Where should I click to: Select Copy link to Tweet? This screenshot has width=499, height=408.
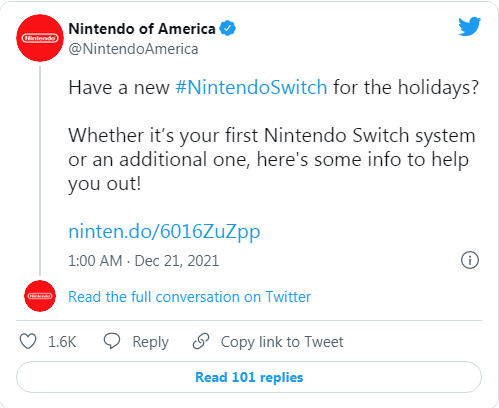click(282, 342)
